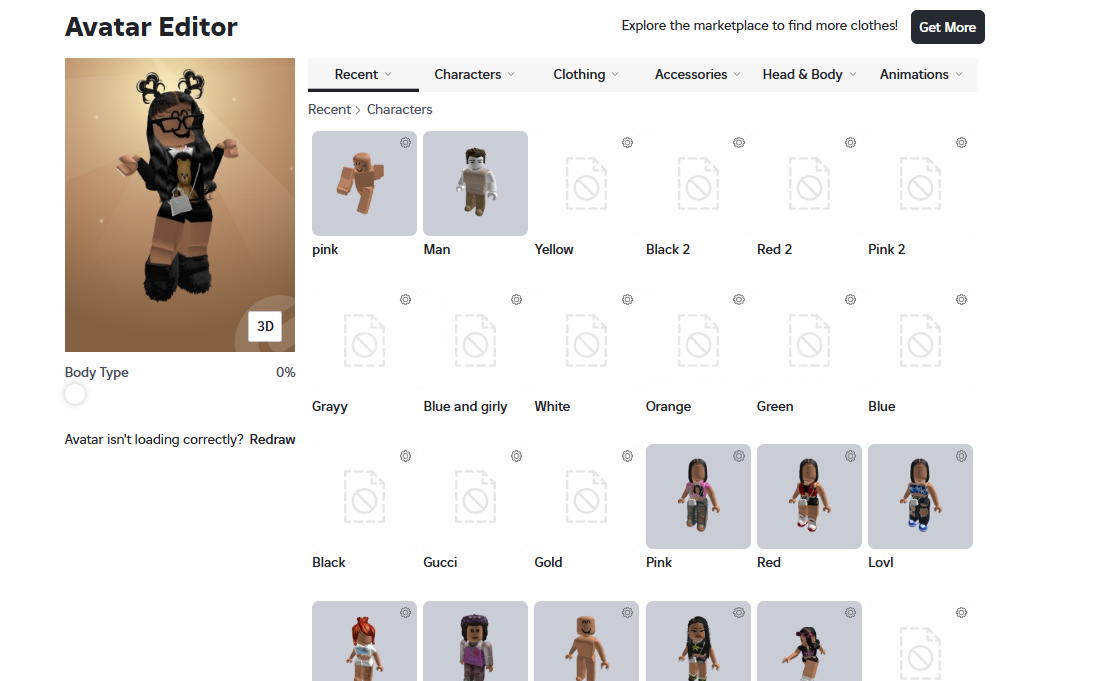Click Recent in the breadcrumb

[x=329, y=109]
